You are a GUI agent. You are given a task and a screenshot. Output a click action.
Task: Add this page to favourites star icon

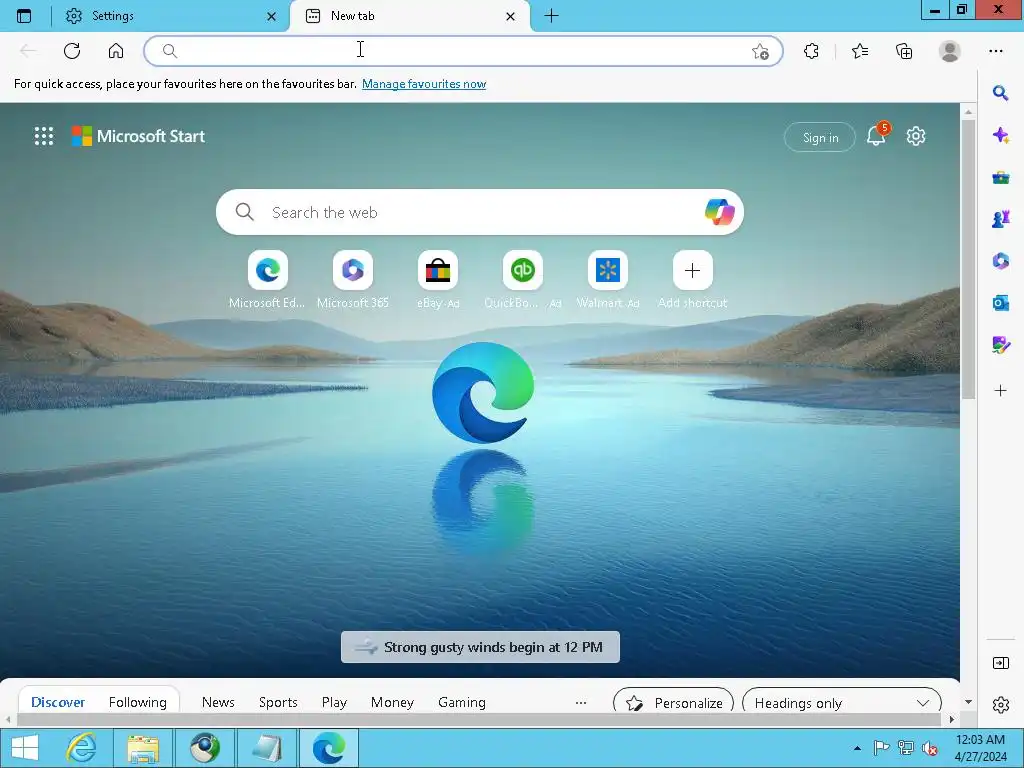pos(760,52)
